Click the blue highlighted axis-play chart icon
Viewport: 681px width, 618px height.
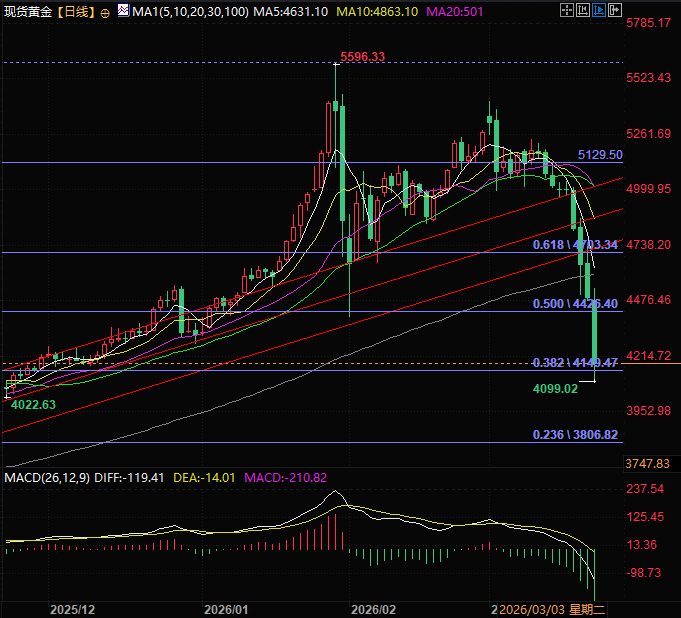[599, 10]
